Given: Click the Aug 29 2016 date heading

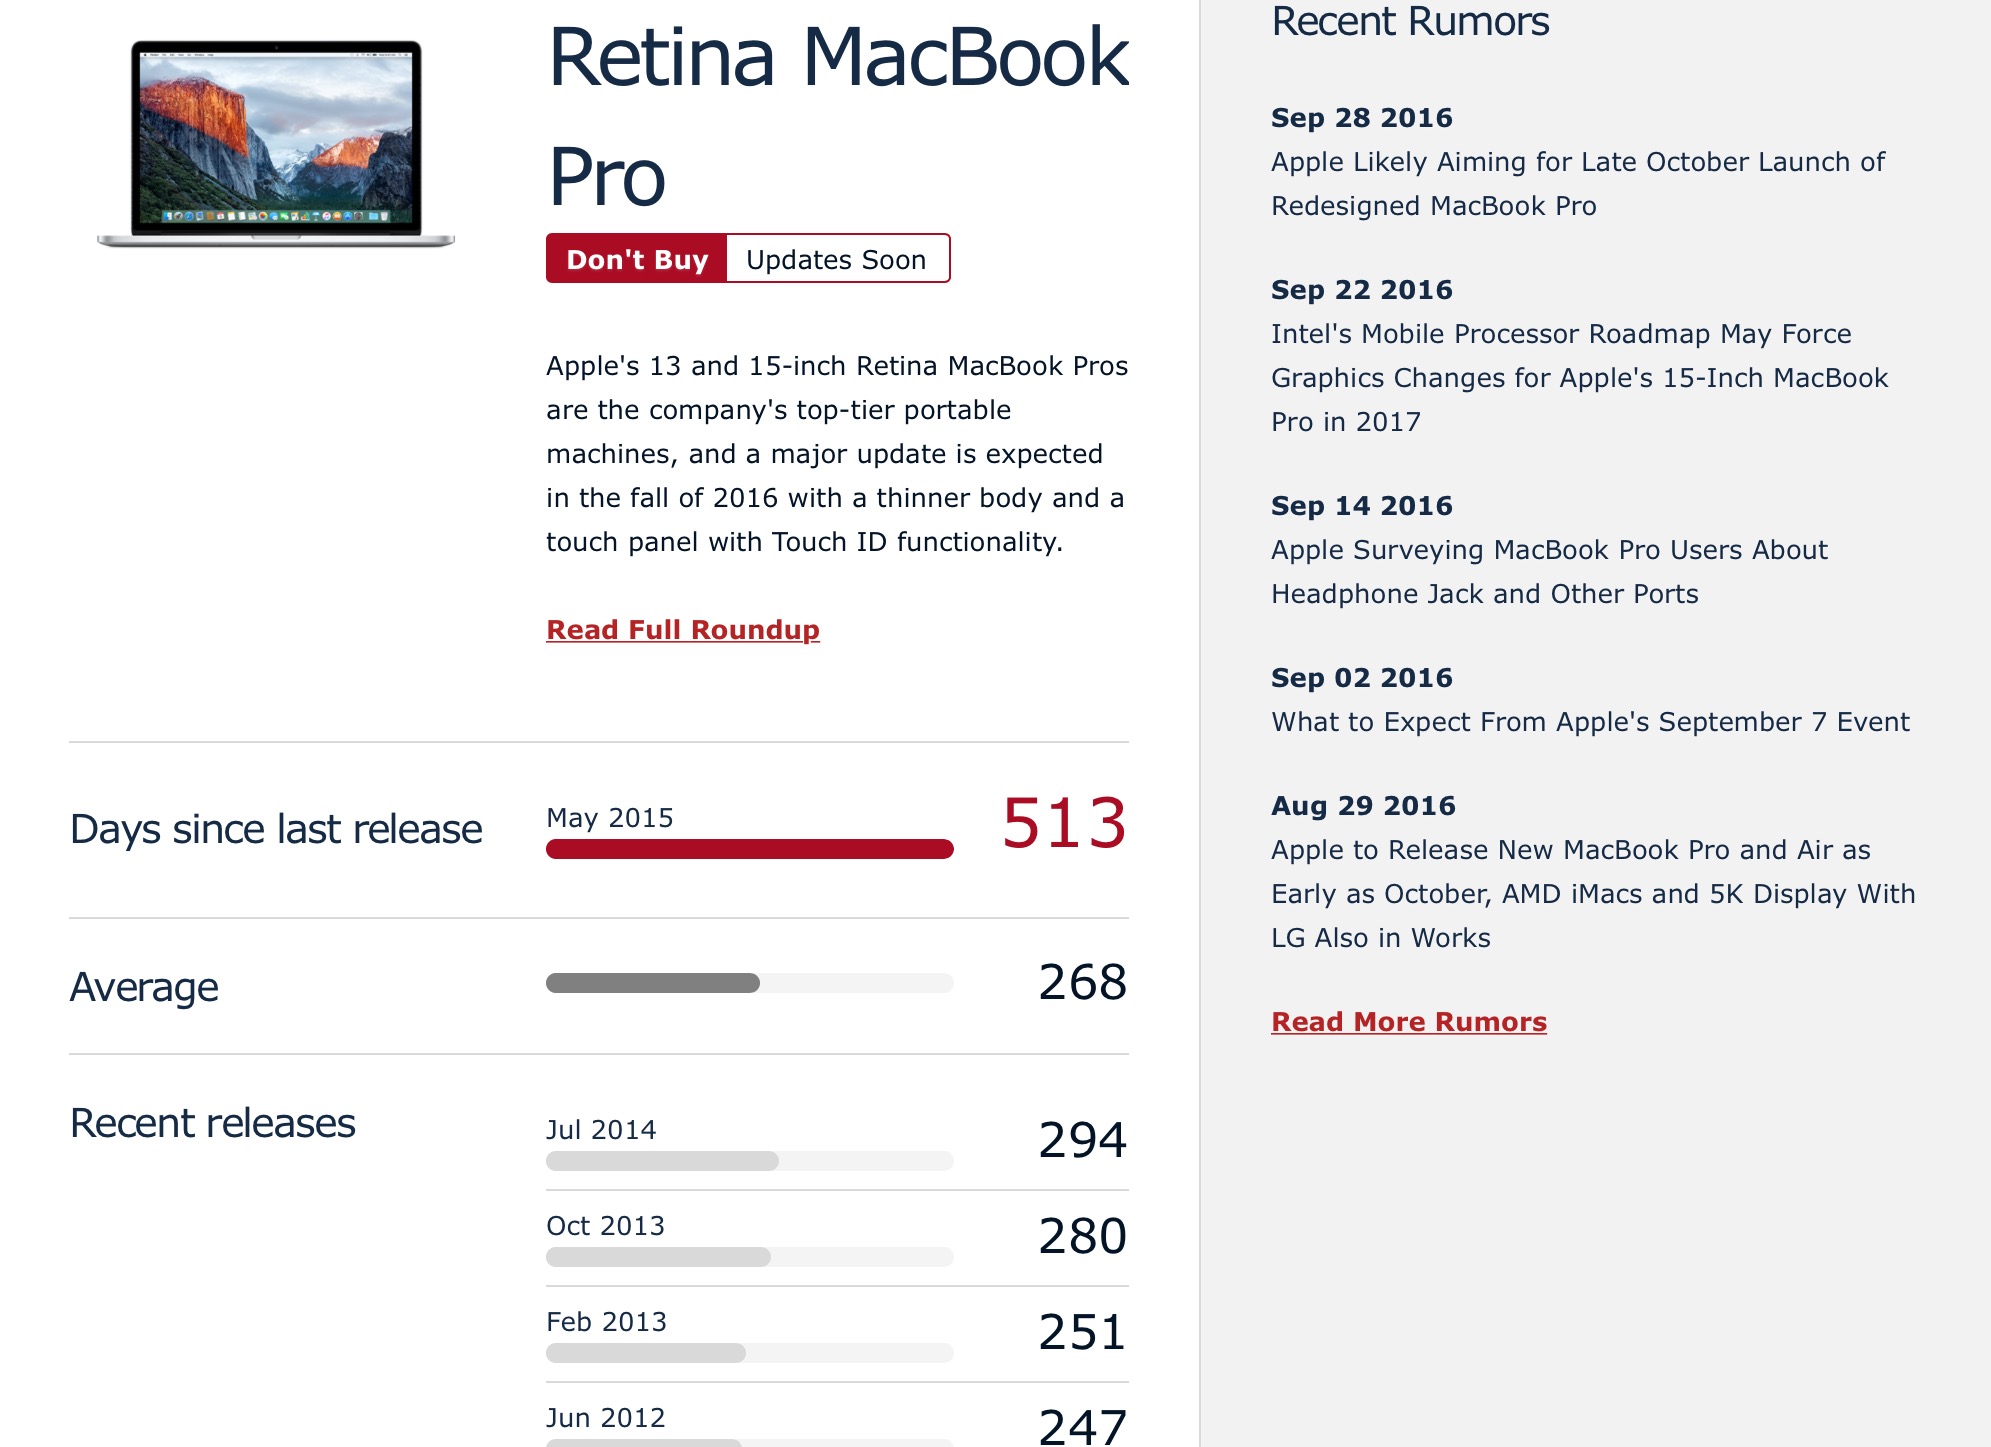Looking at the screenshot, I should pyautogui.click(x=1362, y=805).
